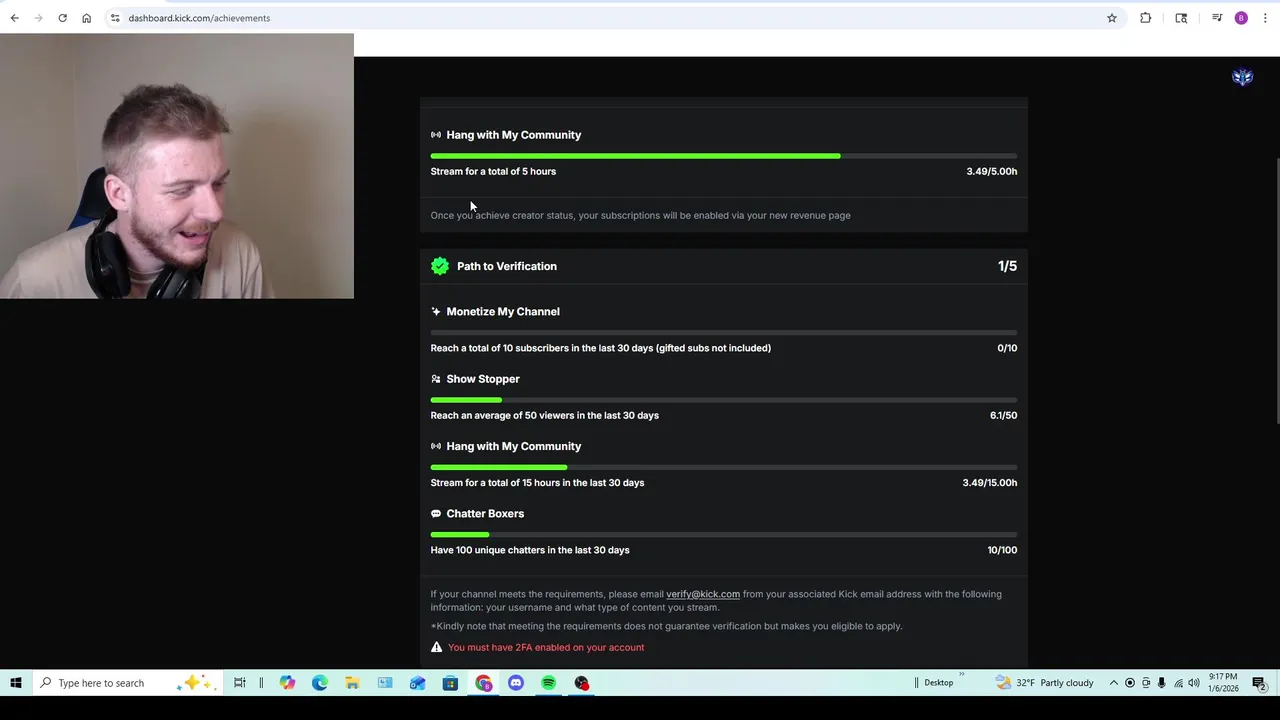The width and height of the screenshot is (1280, 720).
Task: Launch Copilot from the taskbar
Action: 287,683
